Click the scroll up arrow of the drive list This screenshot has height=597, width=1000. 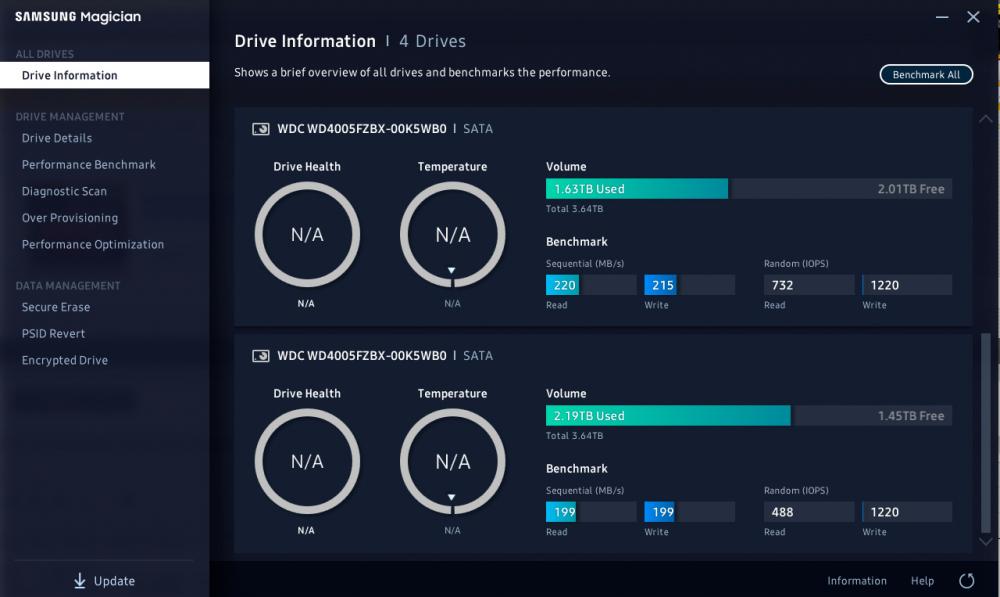point(986,119)
